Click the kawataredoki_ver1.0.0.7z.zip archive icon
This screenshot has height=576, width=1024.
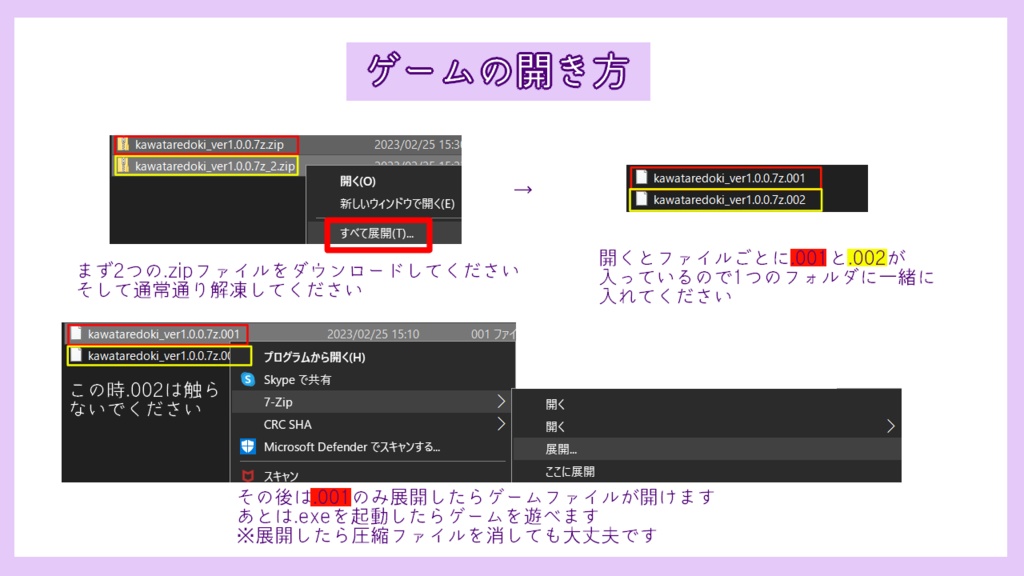pos(122,143)
